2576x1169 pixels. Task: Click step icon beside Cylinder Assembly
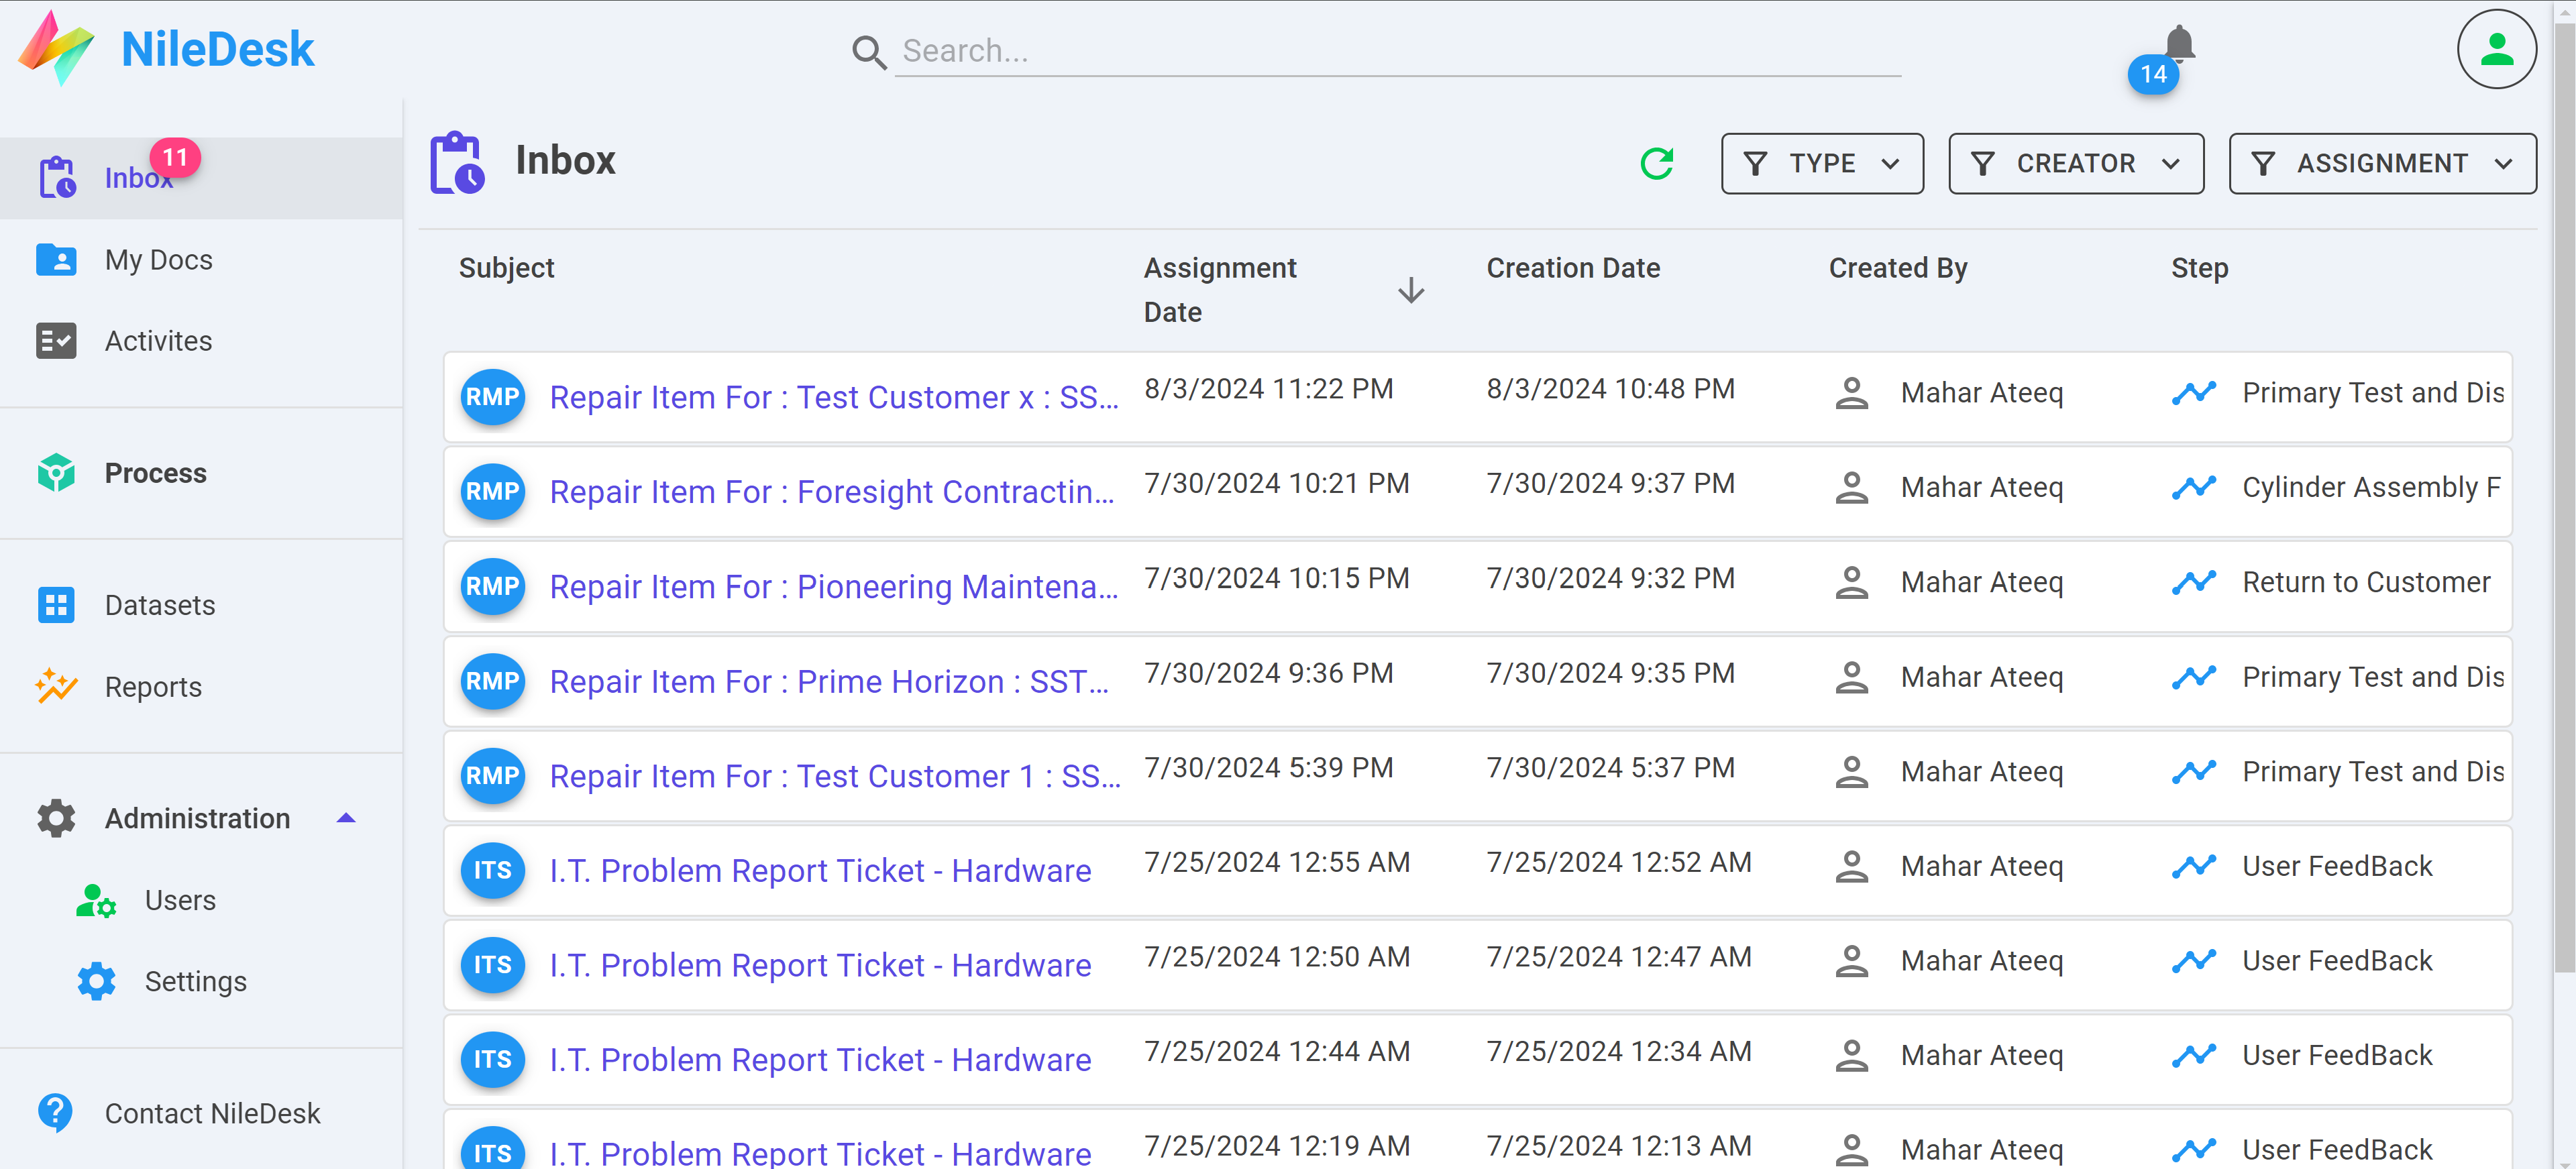(x=2193, y=487)
